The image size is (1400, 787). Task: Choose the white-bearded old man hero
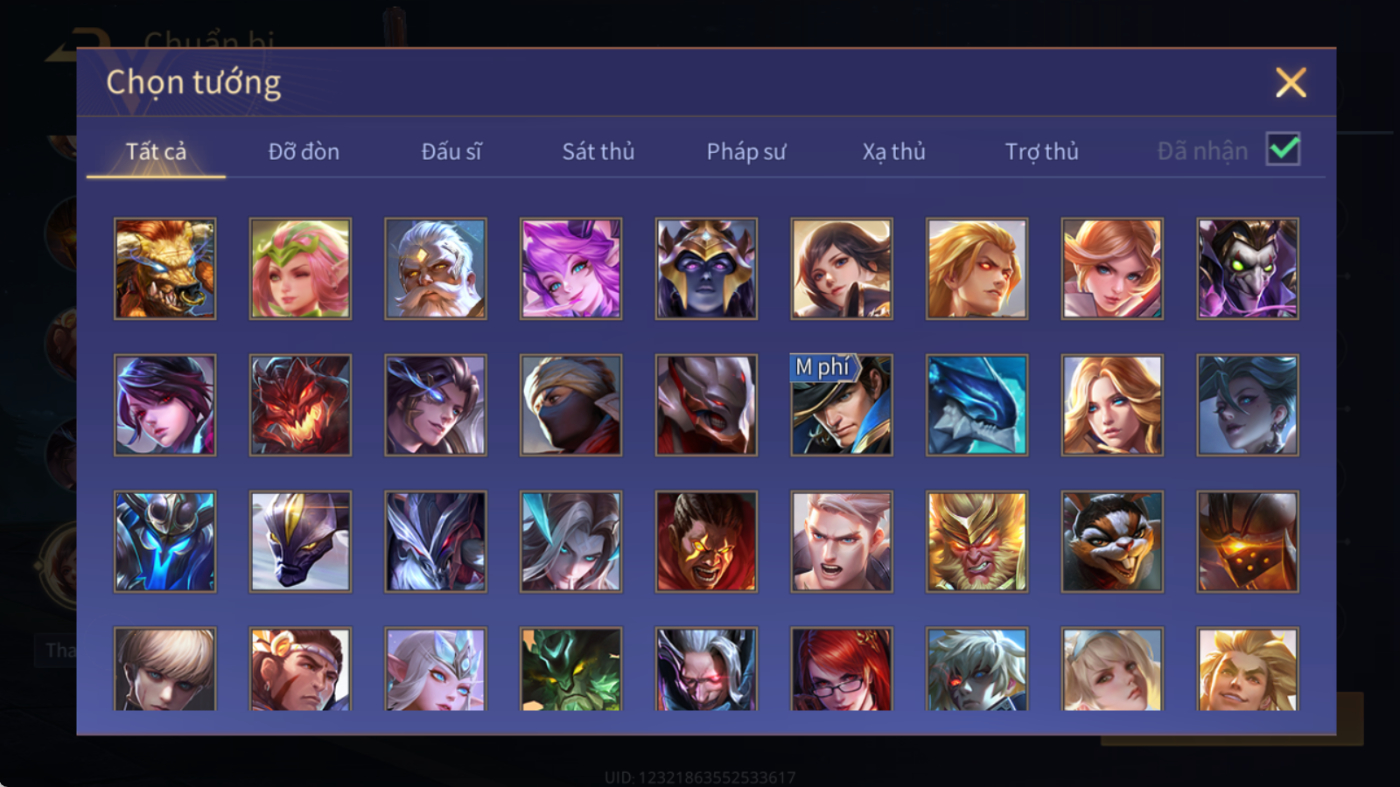point(436,269)
